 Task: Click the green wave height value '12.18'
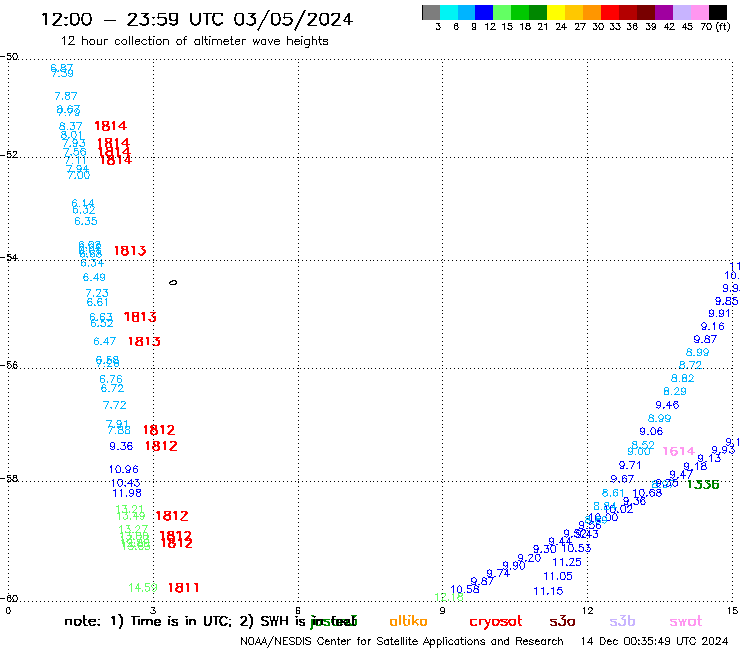point(449,597)
